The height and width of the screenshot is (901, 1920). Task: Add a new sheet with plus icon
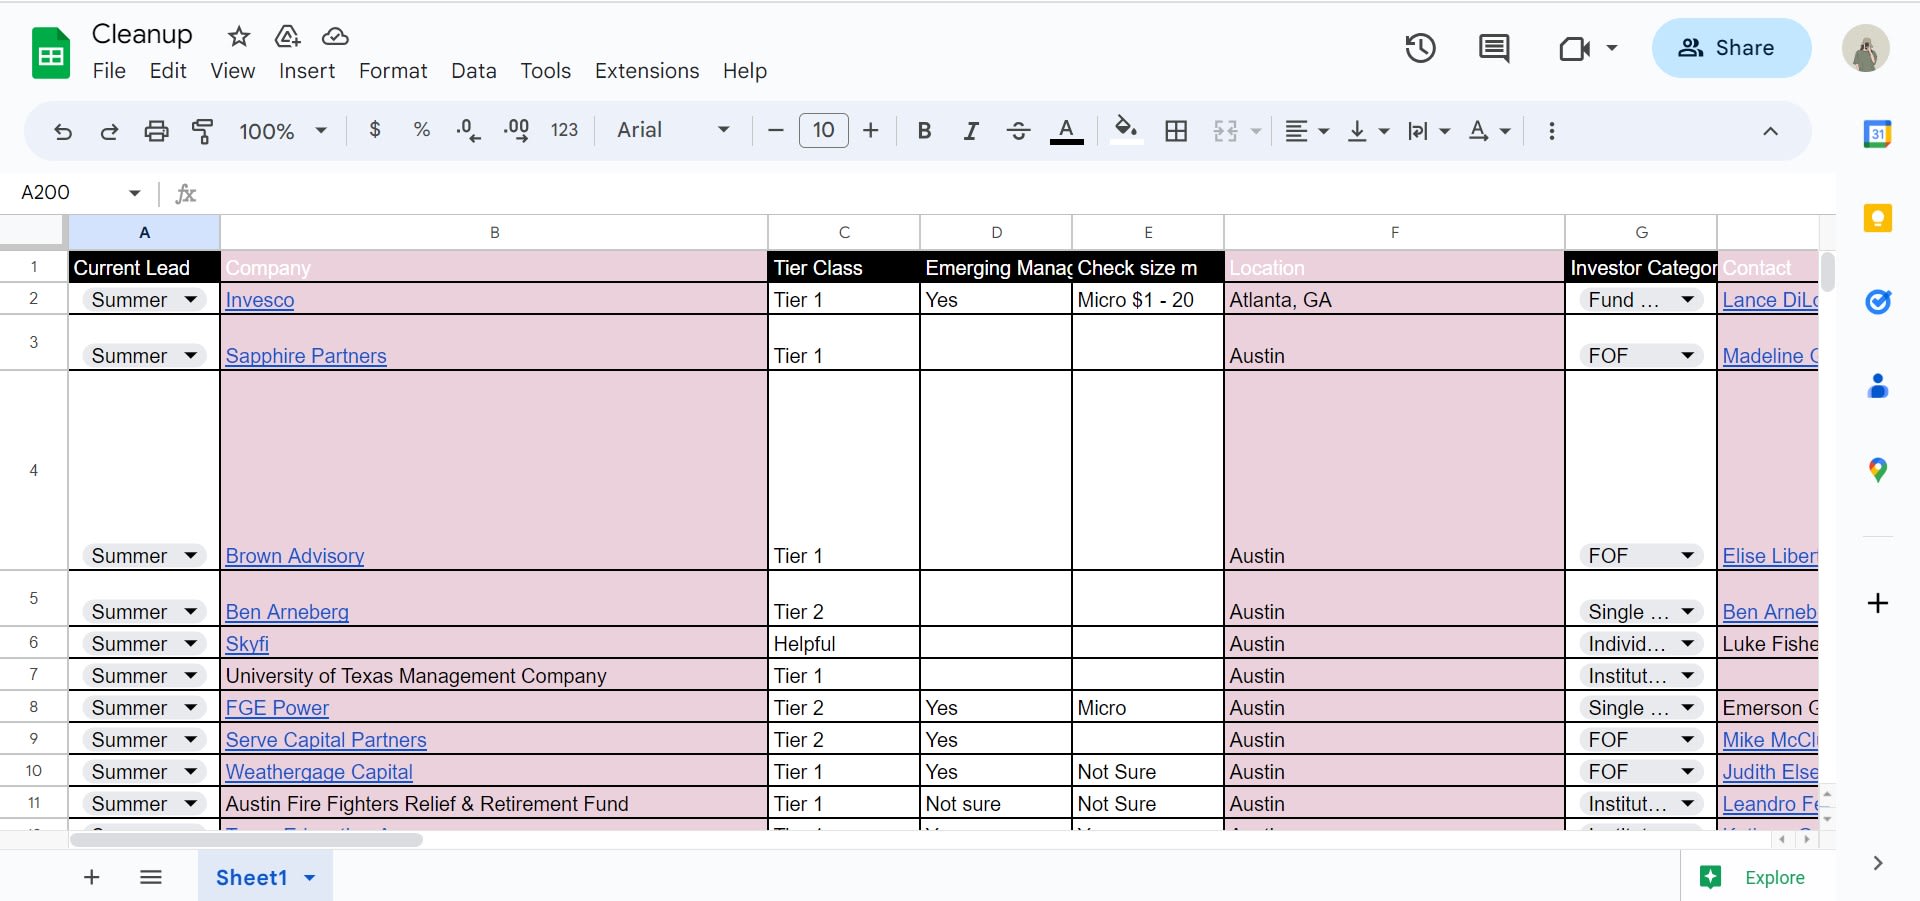coord(92,877)
